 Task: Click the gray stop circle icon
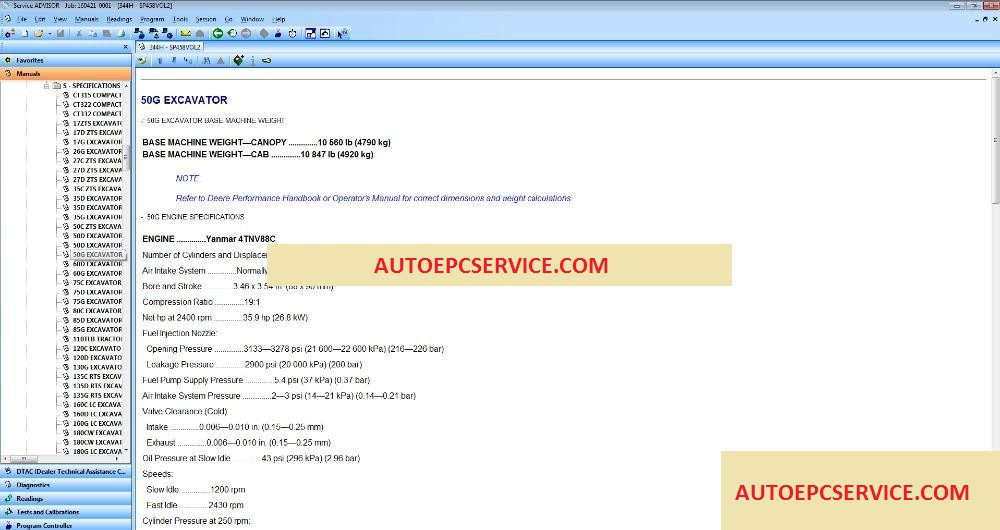click(x=246, y=34)
